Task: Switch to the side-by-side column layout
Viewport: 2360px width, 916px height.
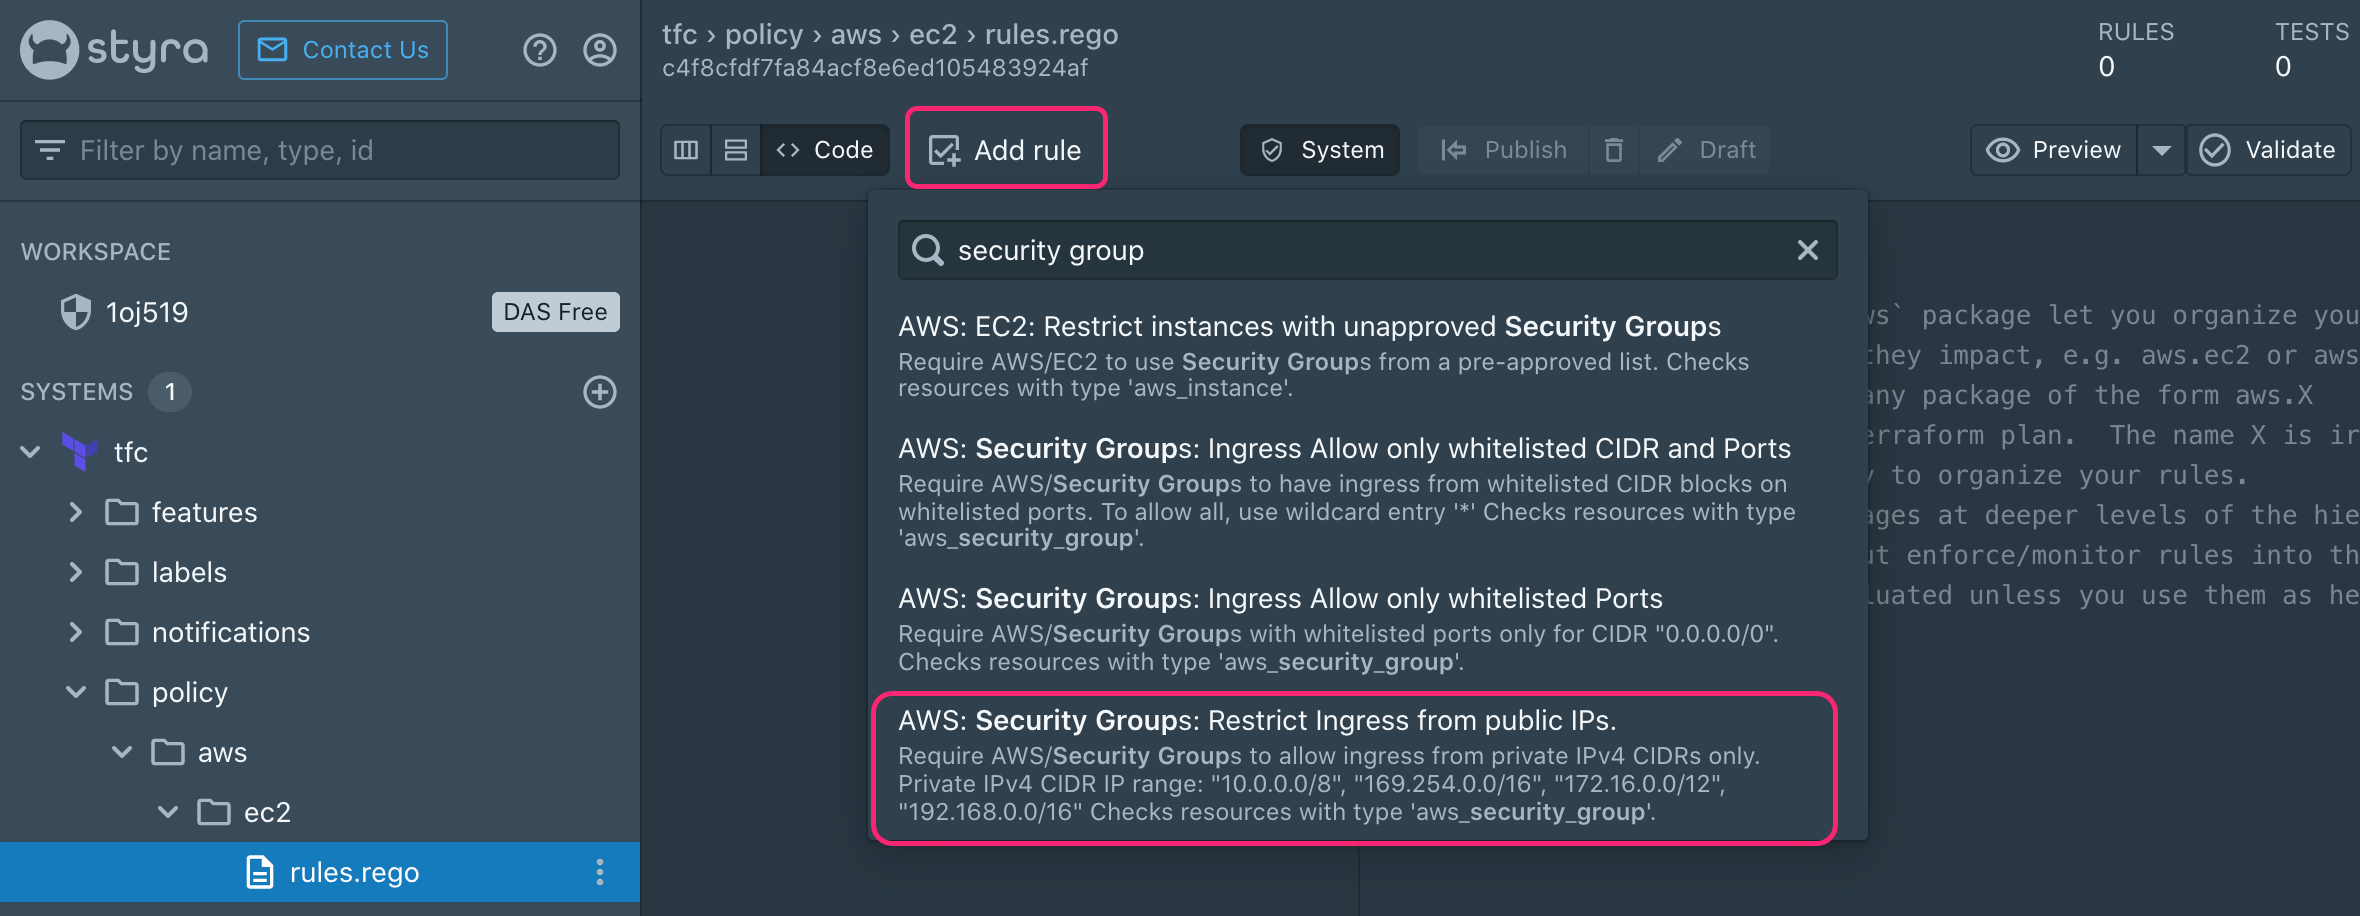Action: (x=686, y=150)
